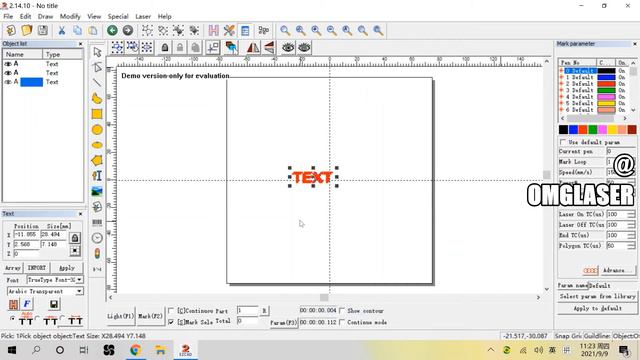The height and width of the screenshot is (360, 640).
Task: Select the Bitmap image tool
Action: (x=97, y=191)
